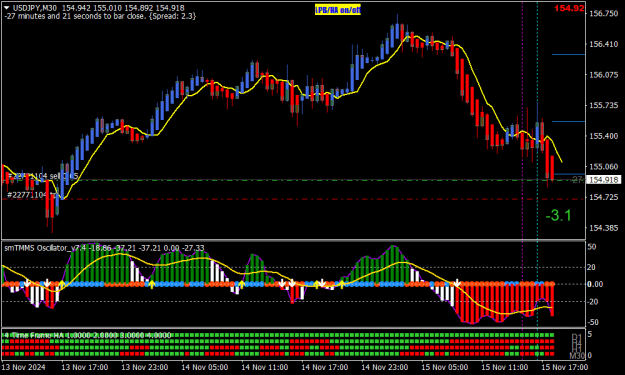Click the 13 Nov 23:00 time label
Viewport: 625px width, 375px height.
pyautogui.click(x=145, y=367)
